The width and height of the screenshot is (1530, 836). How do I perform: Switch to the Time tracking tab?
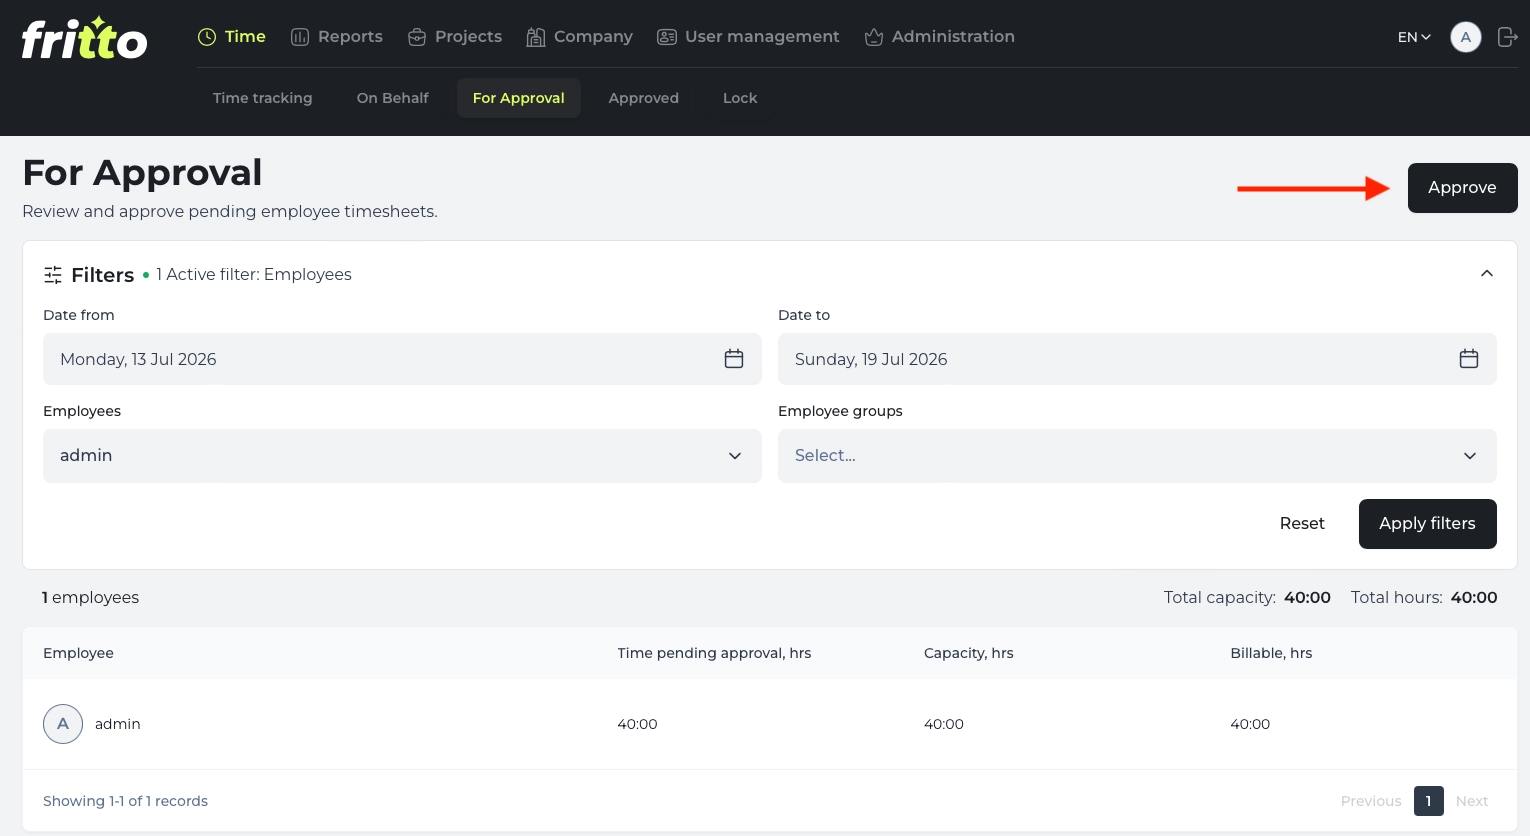point(263,98)
